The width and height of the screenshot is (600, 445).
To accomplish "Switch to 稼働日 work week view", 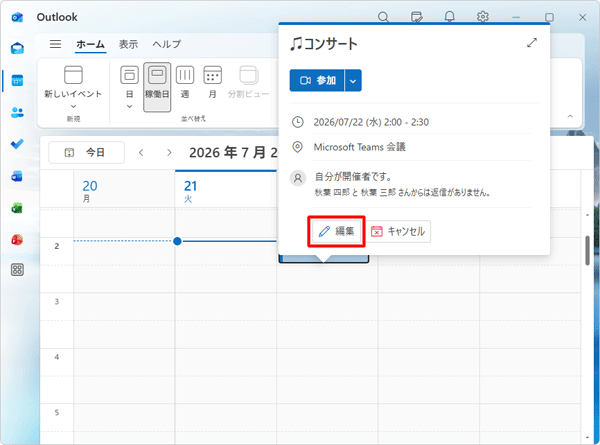I will click(x=157, y=87).
